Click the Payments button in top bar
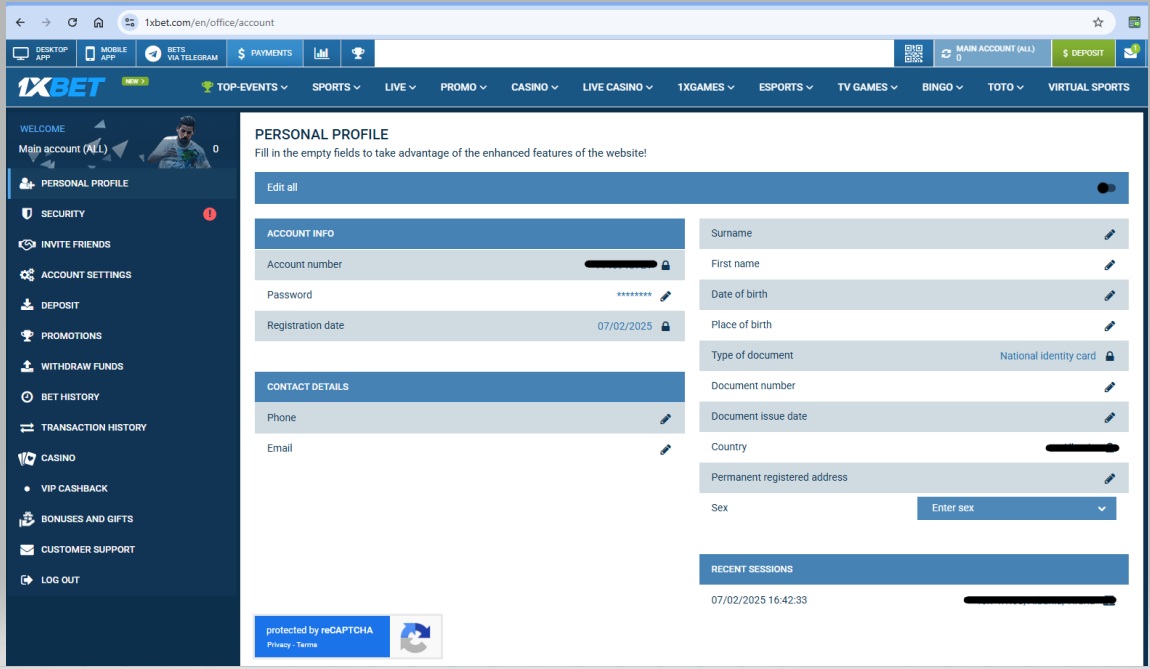Viewport: 1150px width, 669px height. (265, 53)
